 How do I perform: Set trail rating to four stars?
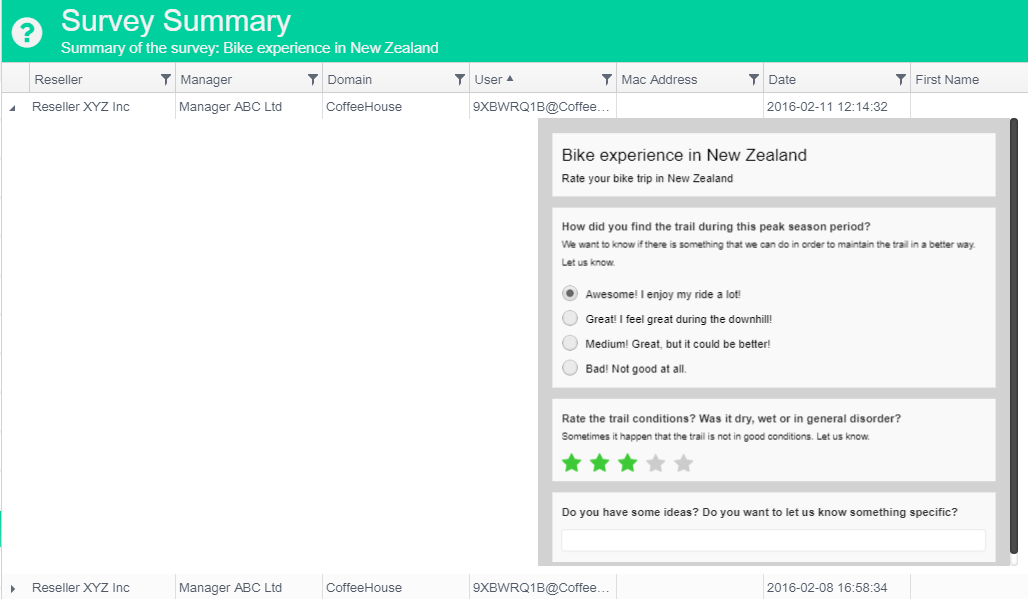pos(656,463)
